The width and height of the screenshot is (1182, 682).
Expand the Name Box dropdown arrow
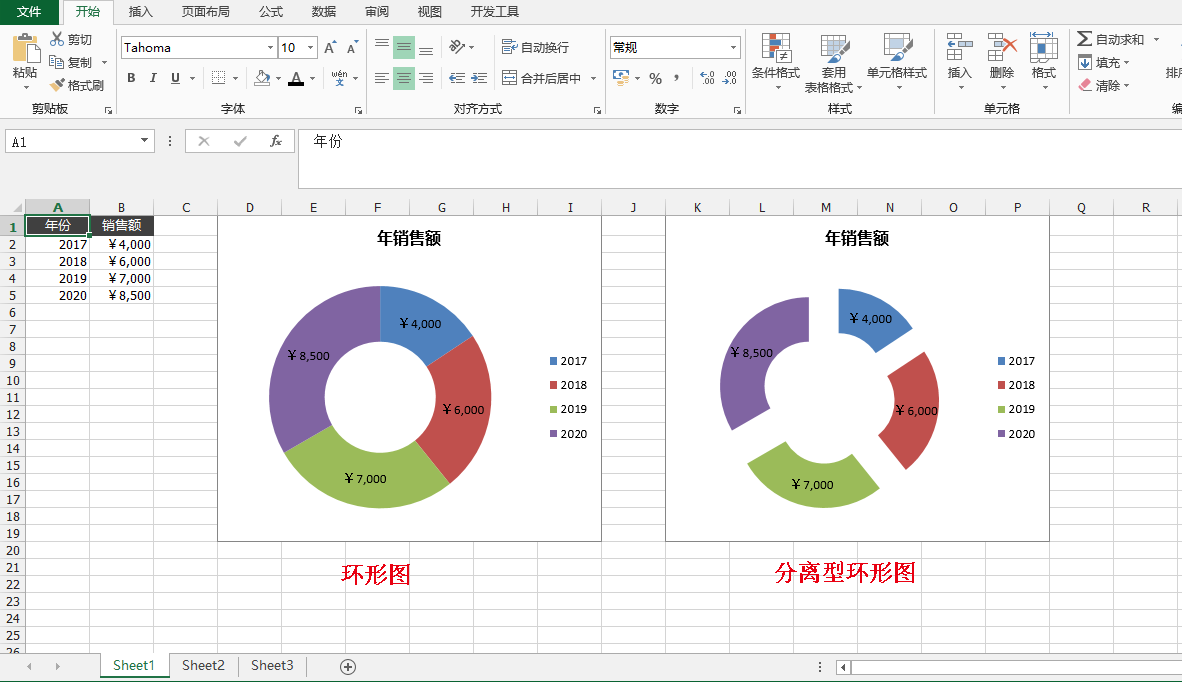[x=144, y=141]
